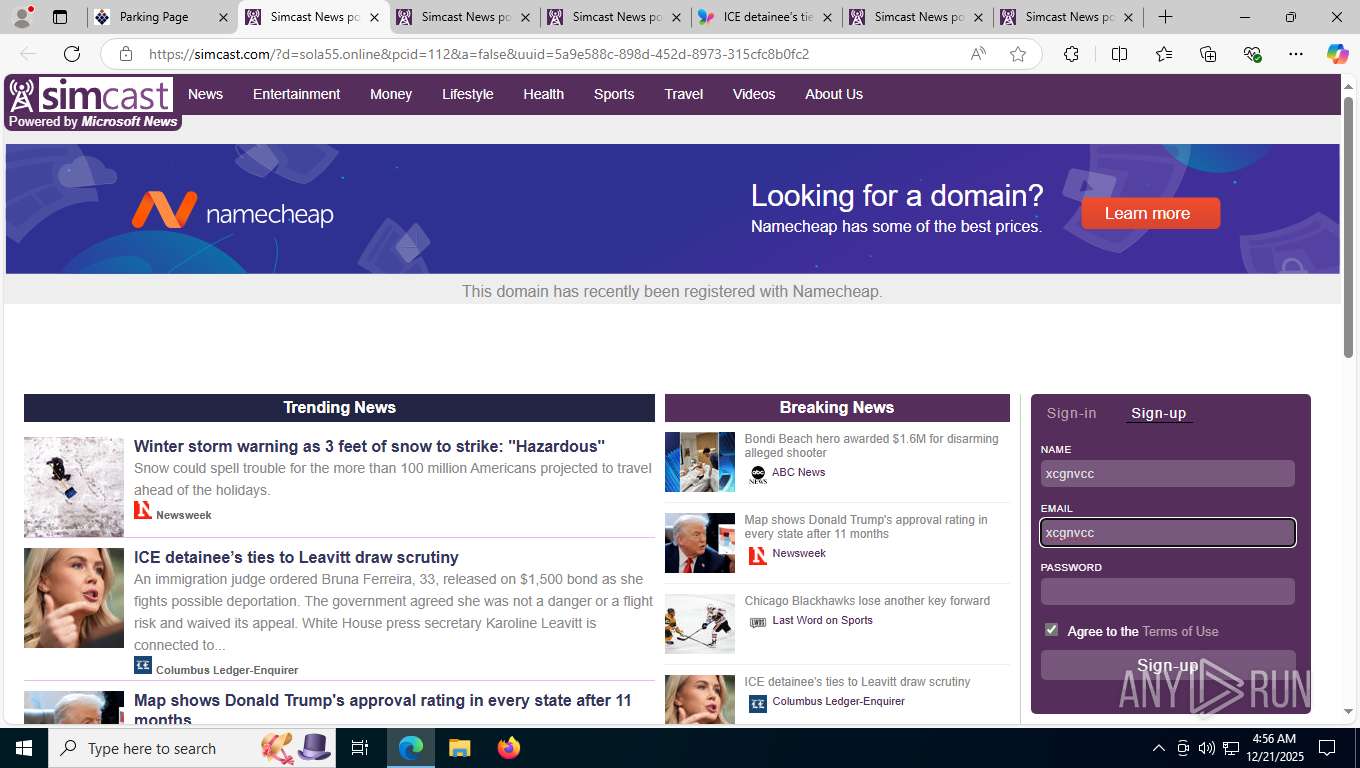This screenshot has height=768, width=1360.
Task: Click the volume icon in system tray
Action: (1207, 748)
